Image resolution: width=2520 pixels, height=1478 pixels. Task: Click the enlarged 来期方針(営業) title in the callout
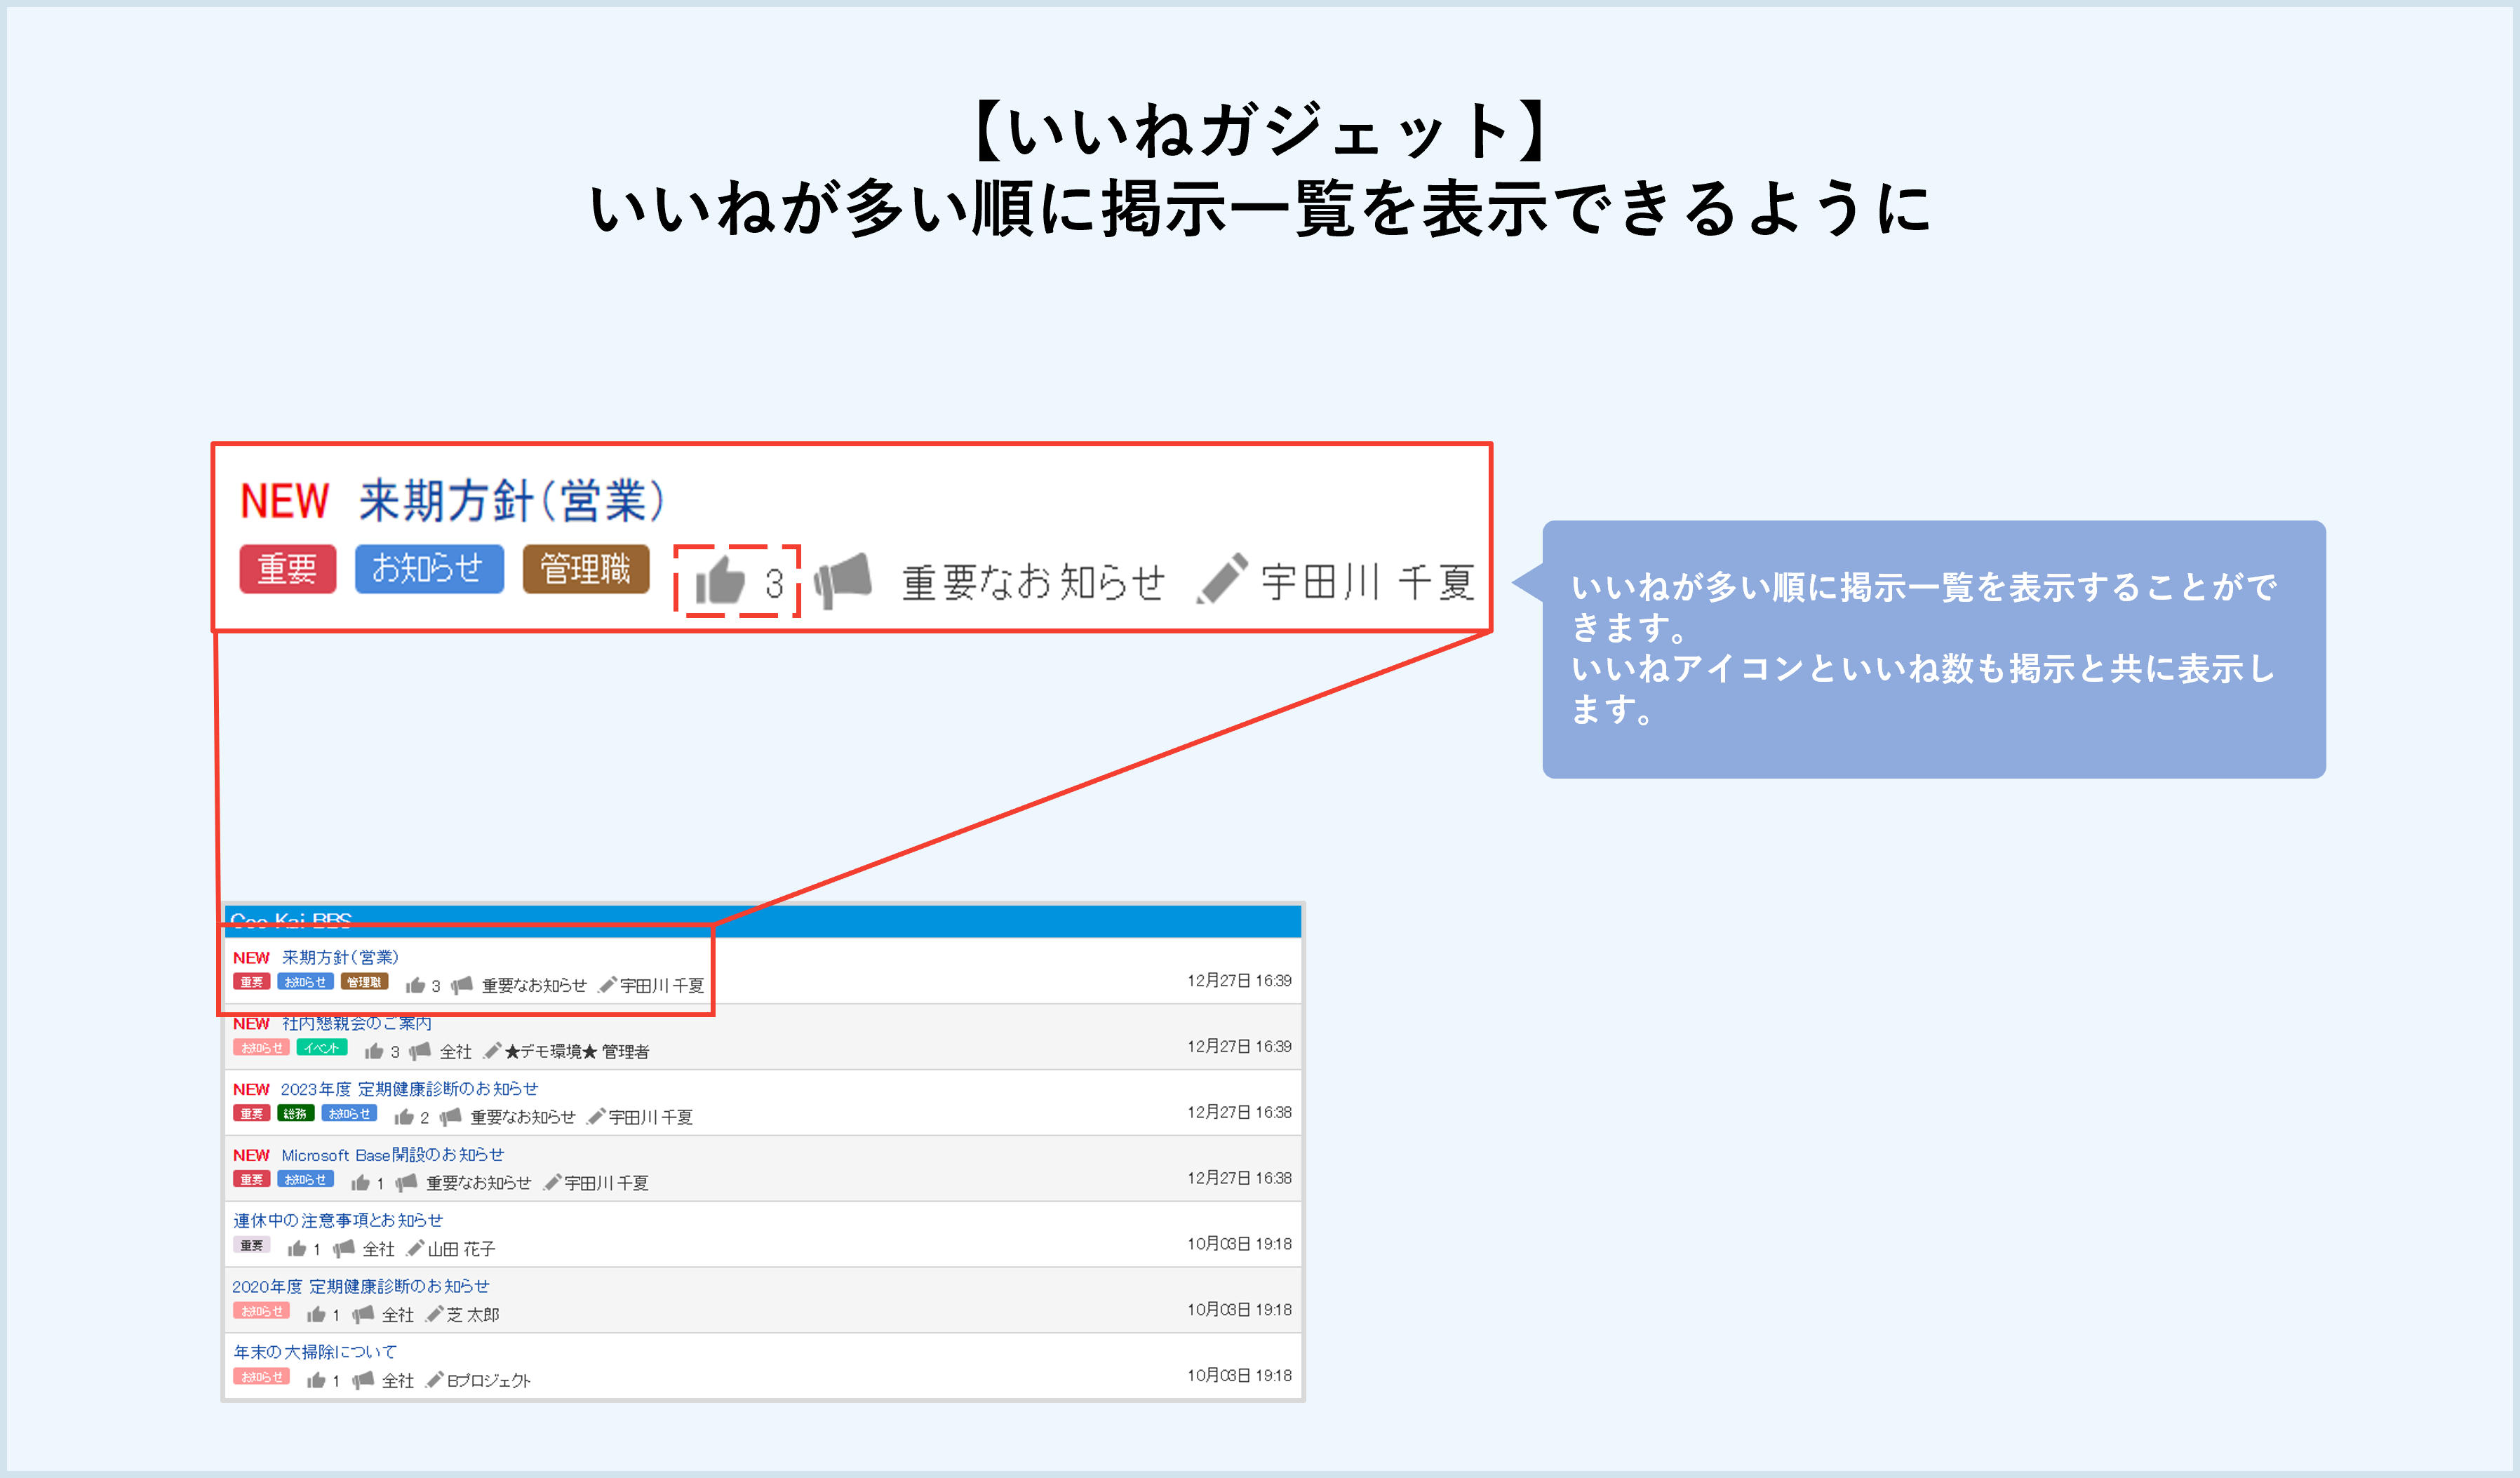512,500
